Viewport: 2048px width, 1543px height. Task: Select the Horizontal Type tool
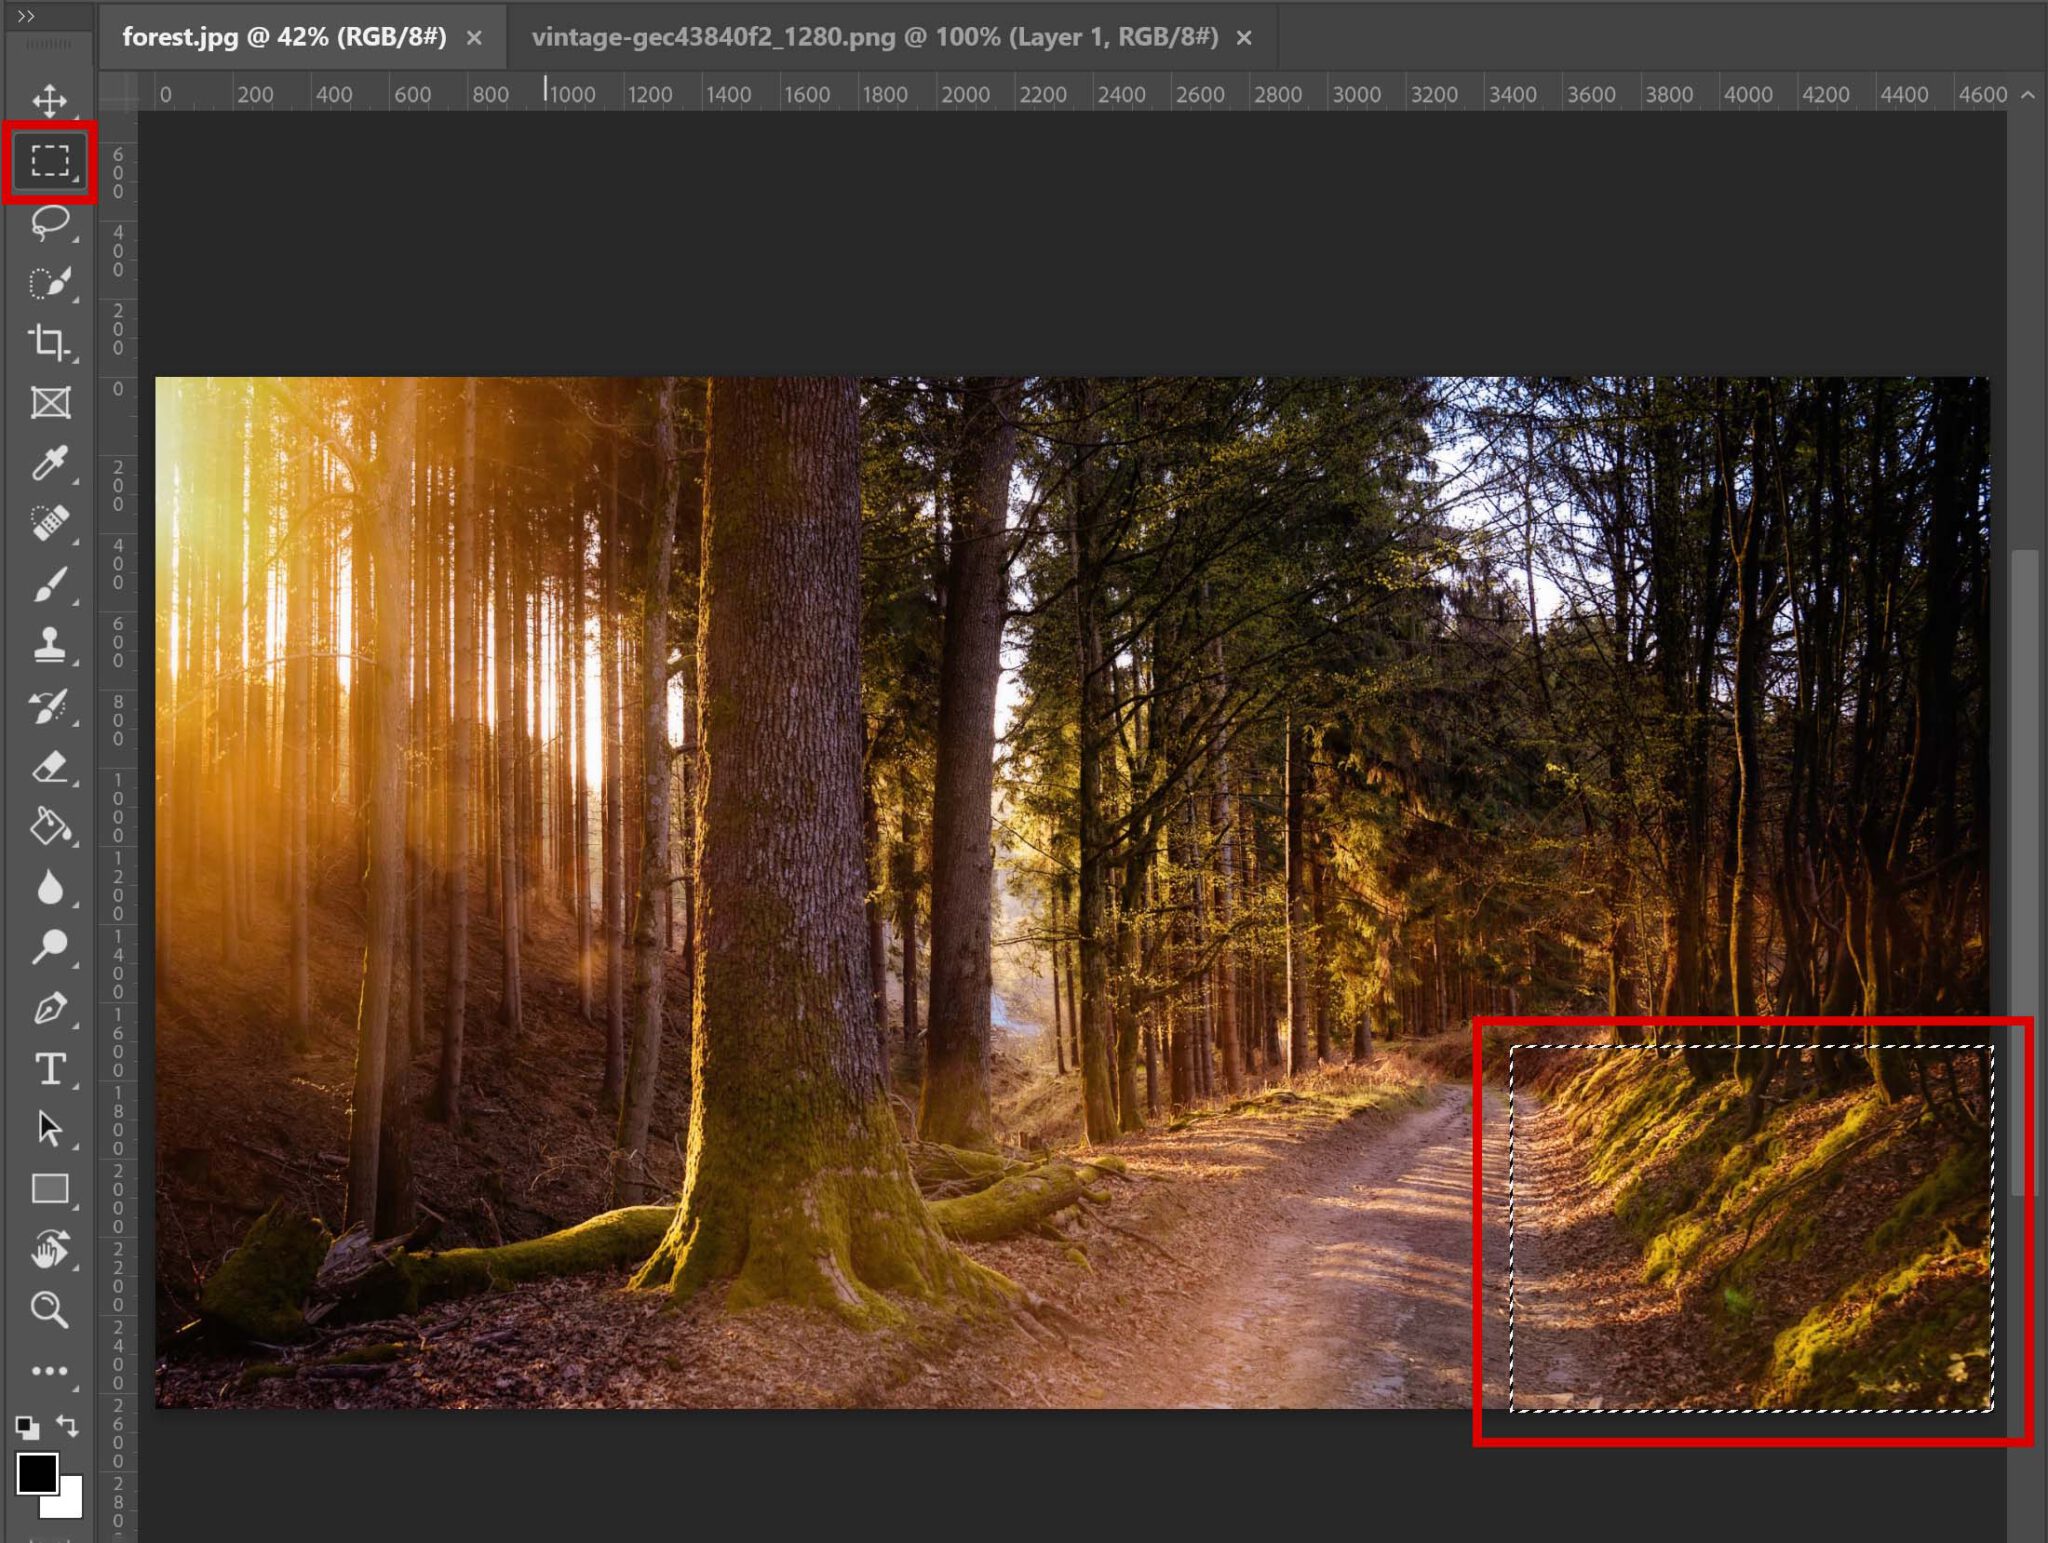click(50, 1070)
